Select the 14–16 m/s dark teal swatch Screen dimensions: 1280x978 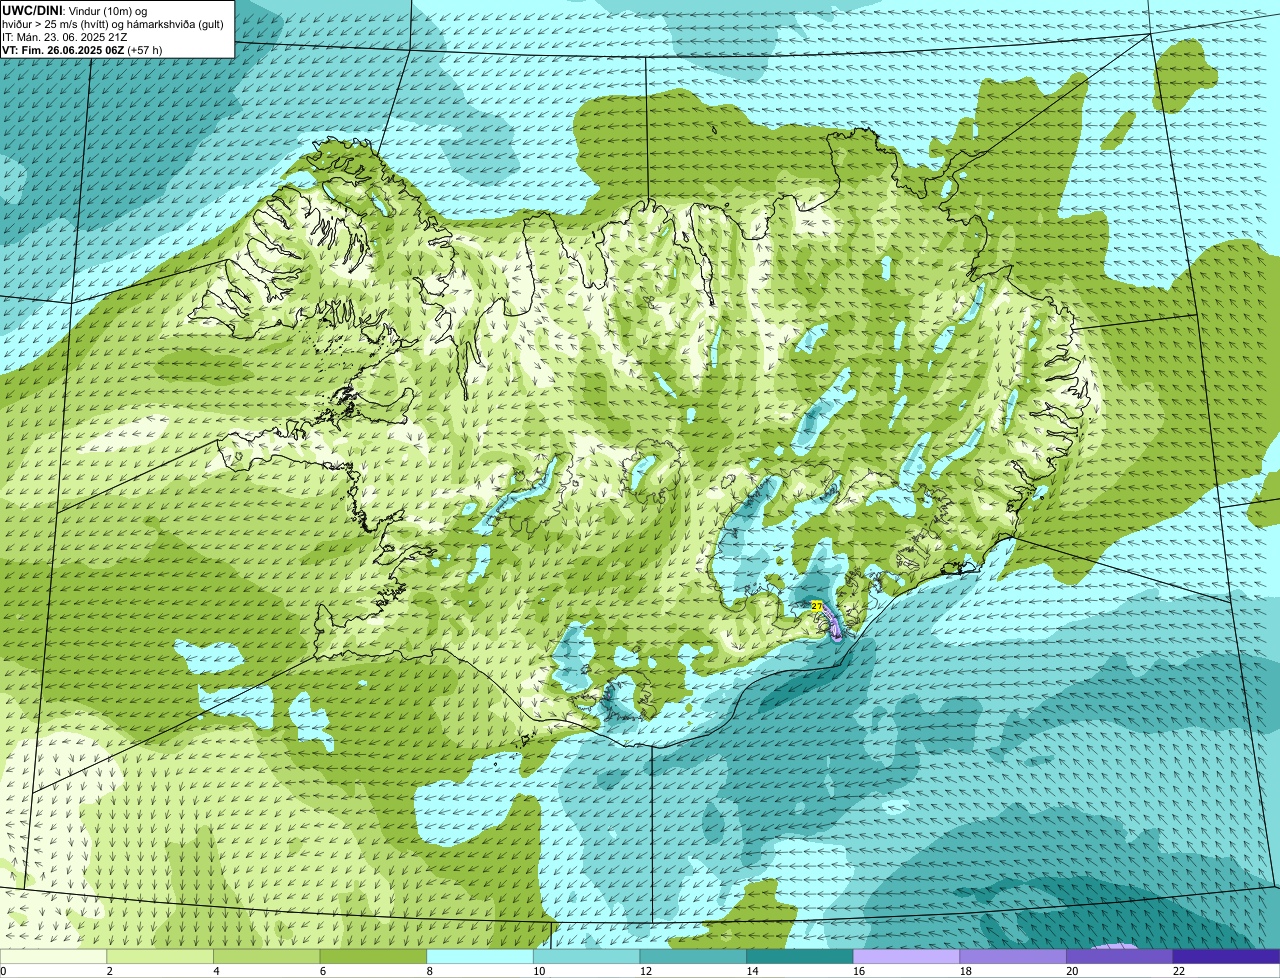(x=800, y=957)
